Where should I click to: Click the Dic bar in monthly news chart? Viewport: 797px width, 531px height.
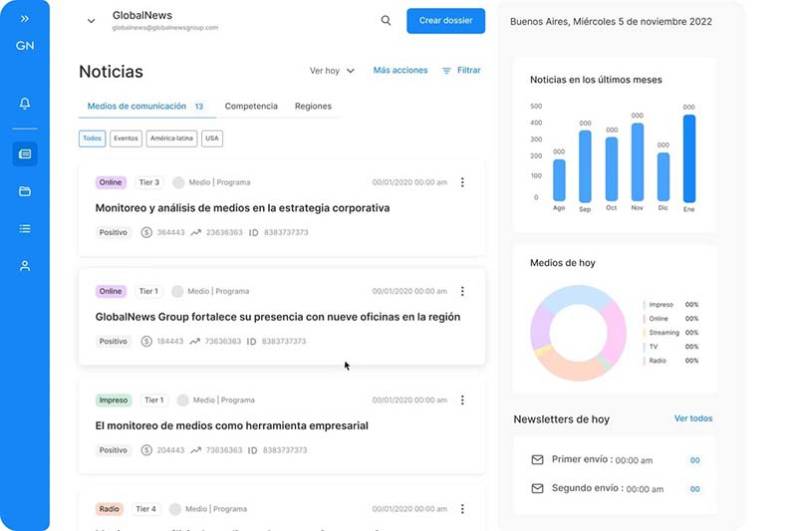[x=663, y=177]
